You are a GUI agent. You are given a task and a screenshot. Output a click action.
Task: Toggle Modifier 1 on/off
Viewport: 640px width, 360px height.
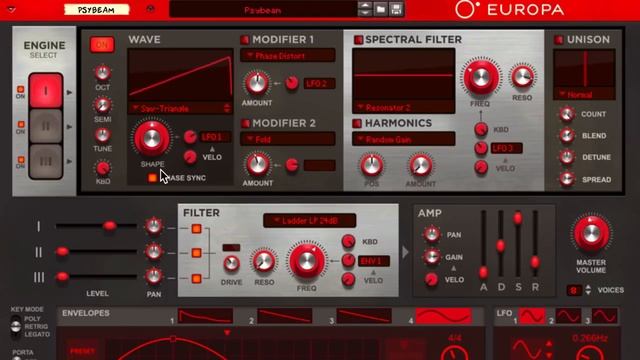[245, 40]
